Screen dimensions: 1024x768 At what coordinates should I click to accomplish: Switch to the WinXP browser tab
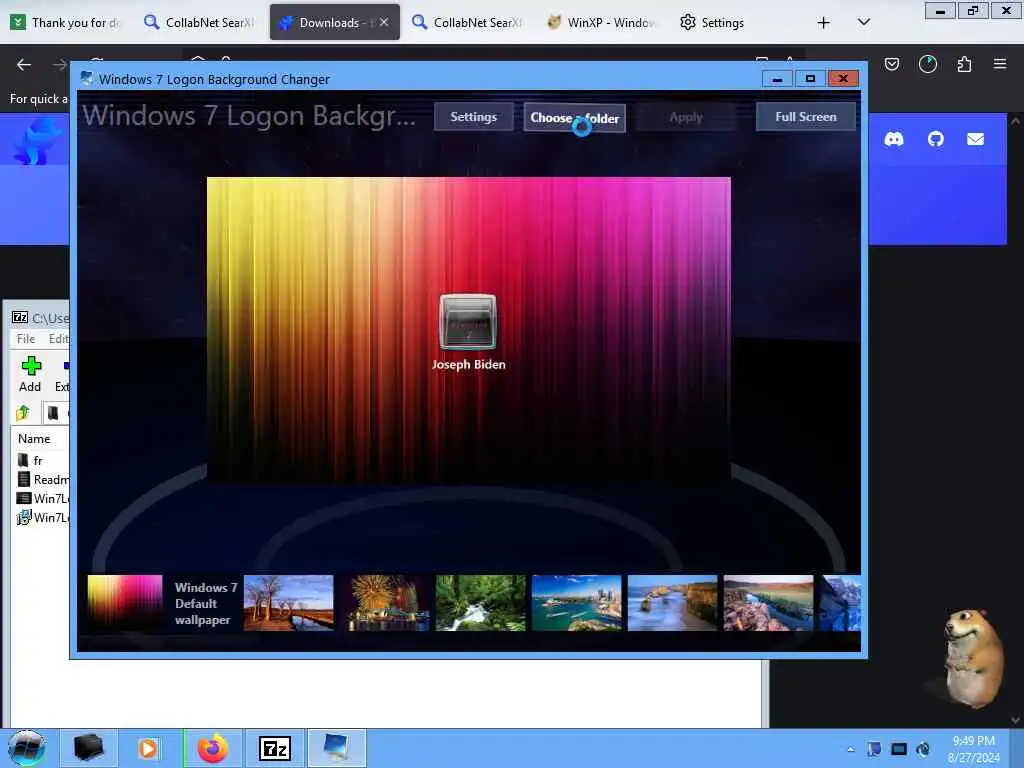[601, 23]
